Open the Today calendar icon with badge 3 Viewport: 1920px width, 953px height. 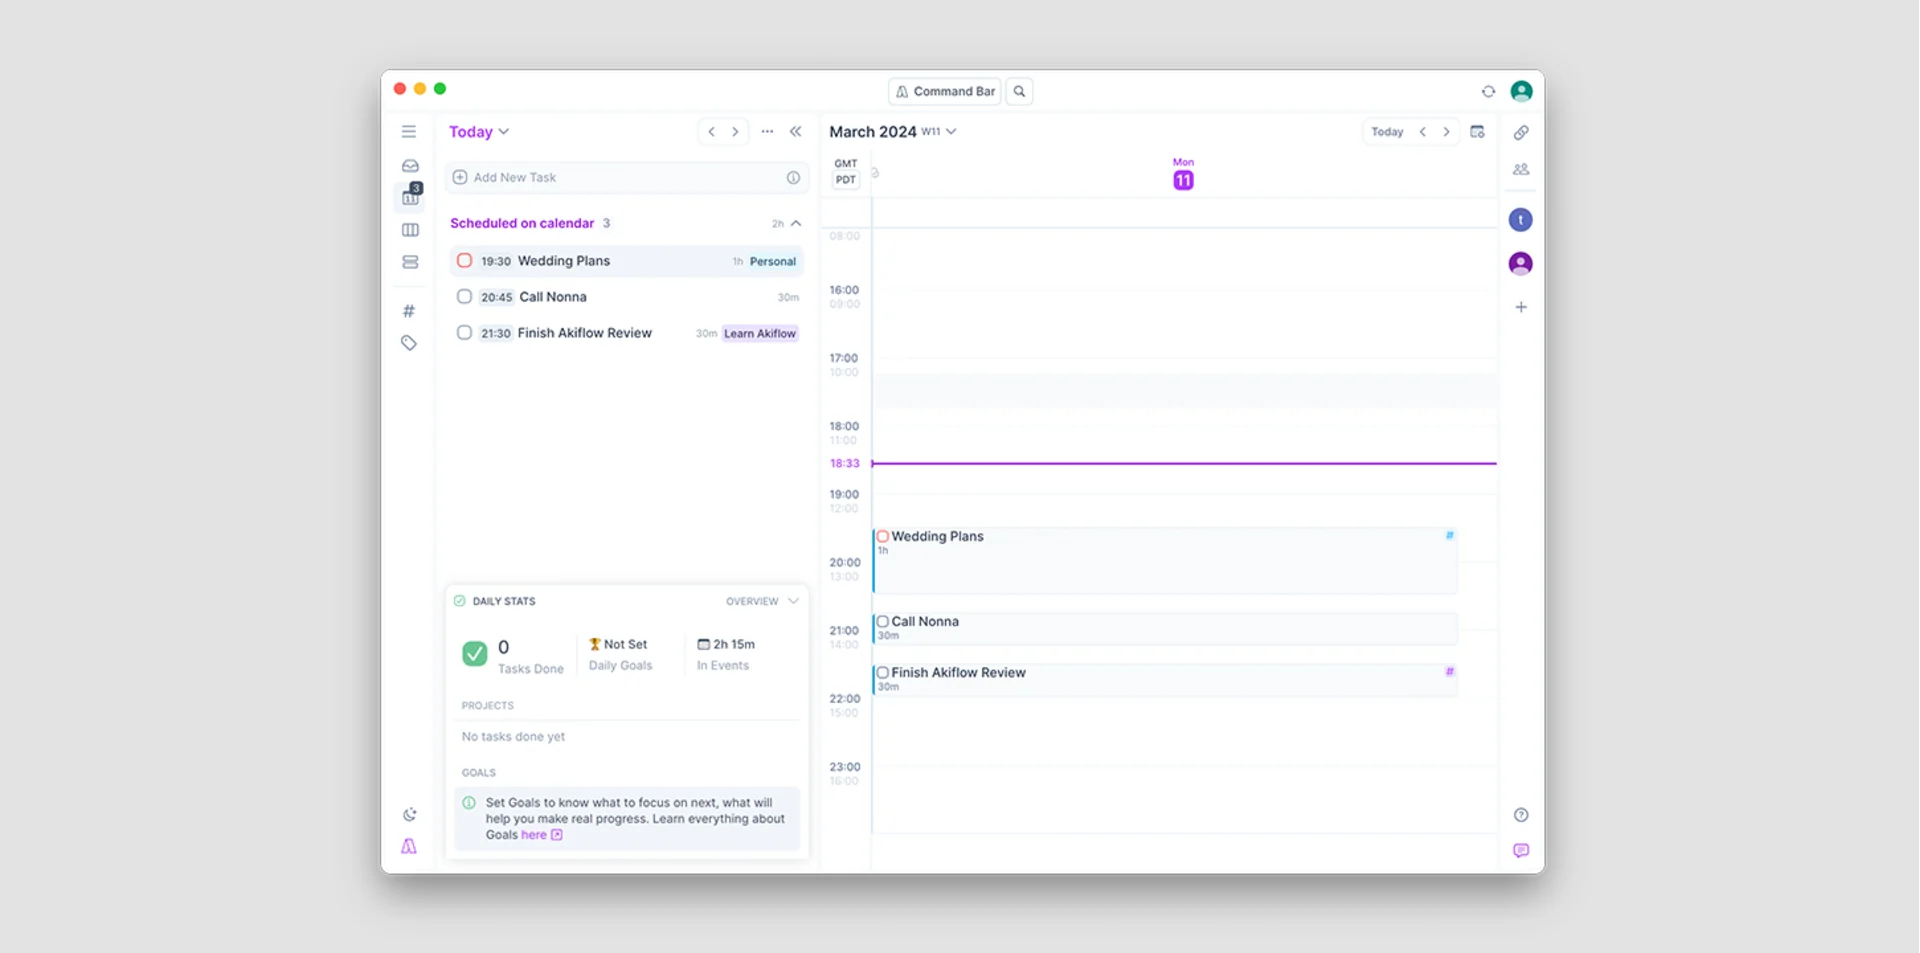(410, 196)
